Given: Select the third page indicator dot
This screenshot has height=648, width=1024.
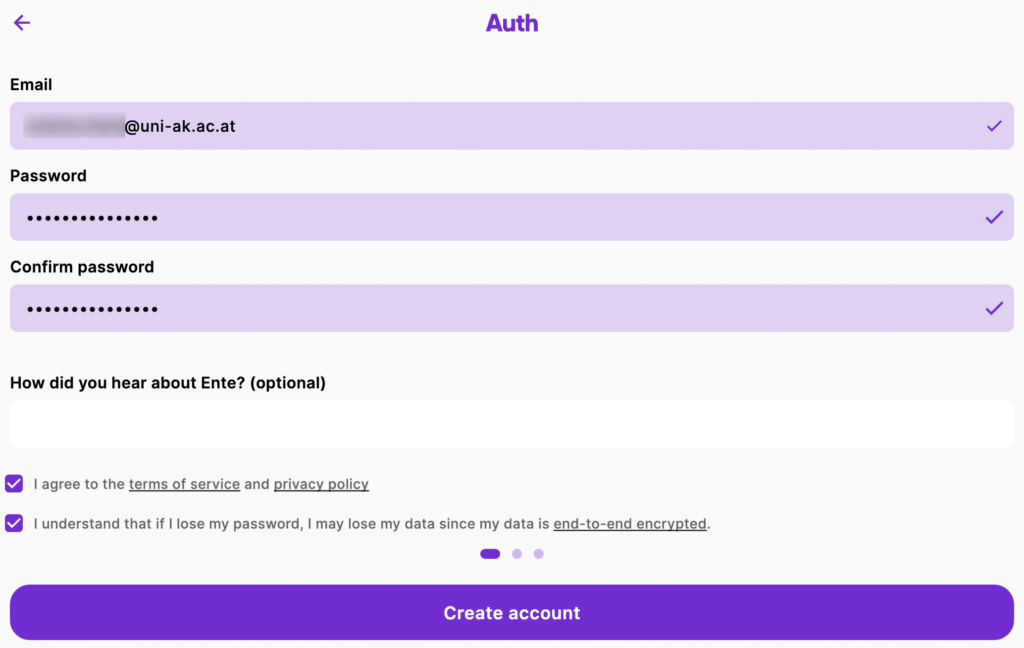Looking at the screenshot, I should 539,553.
